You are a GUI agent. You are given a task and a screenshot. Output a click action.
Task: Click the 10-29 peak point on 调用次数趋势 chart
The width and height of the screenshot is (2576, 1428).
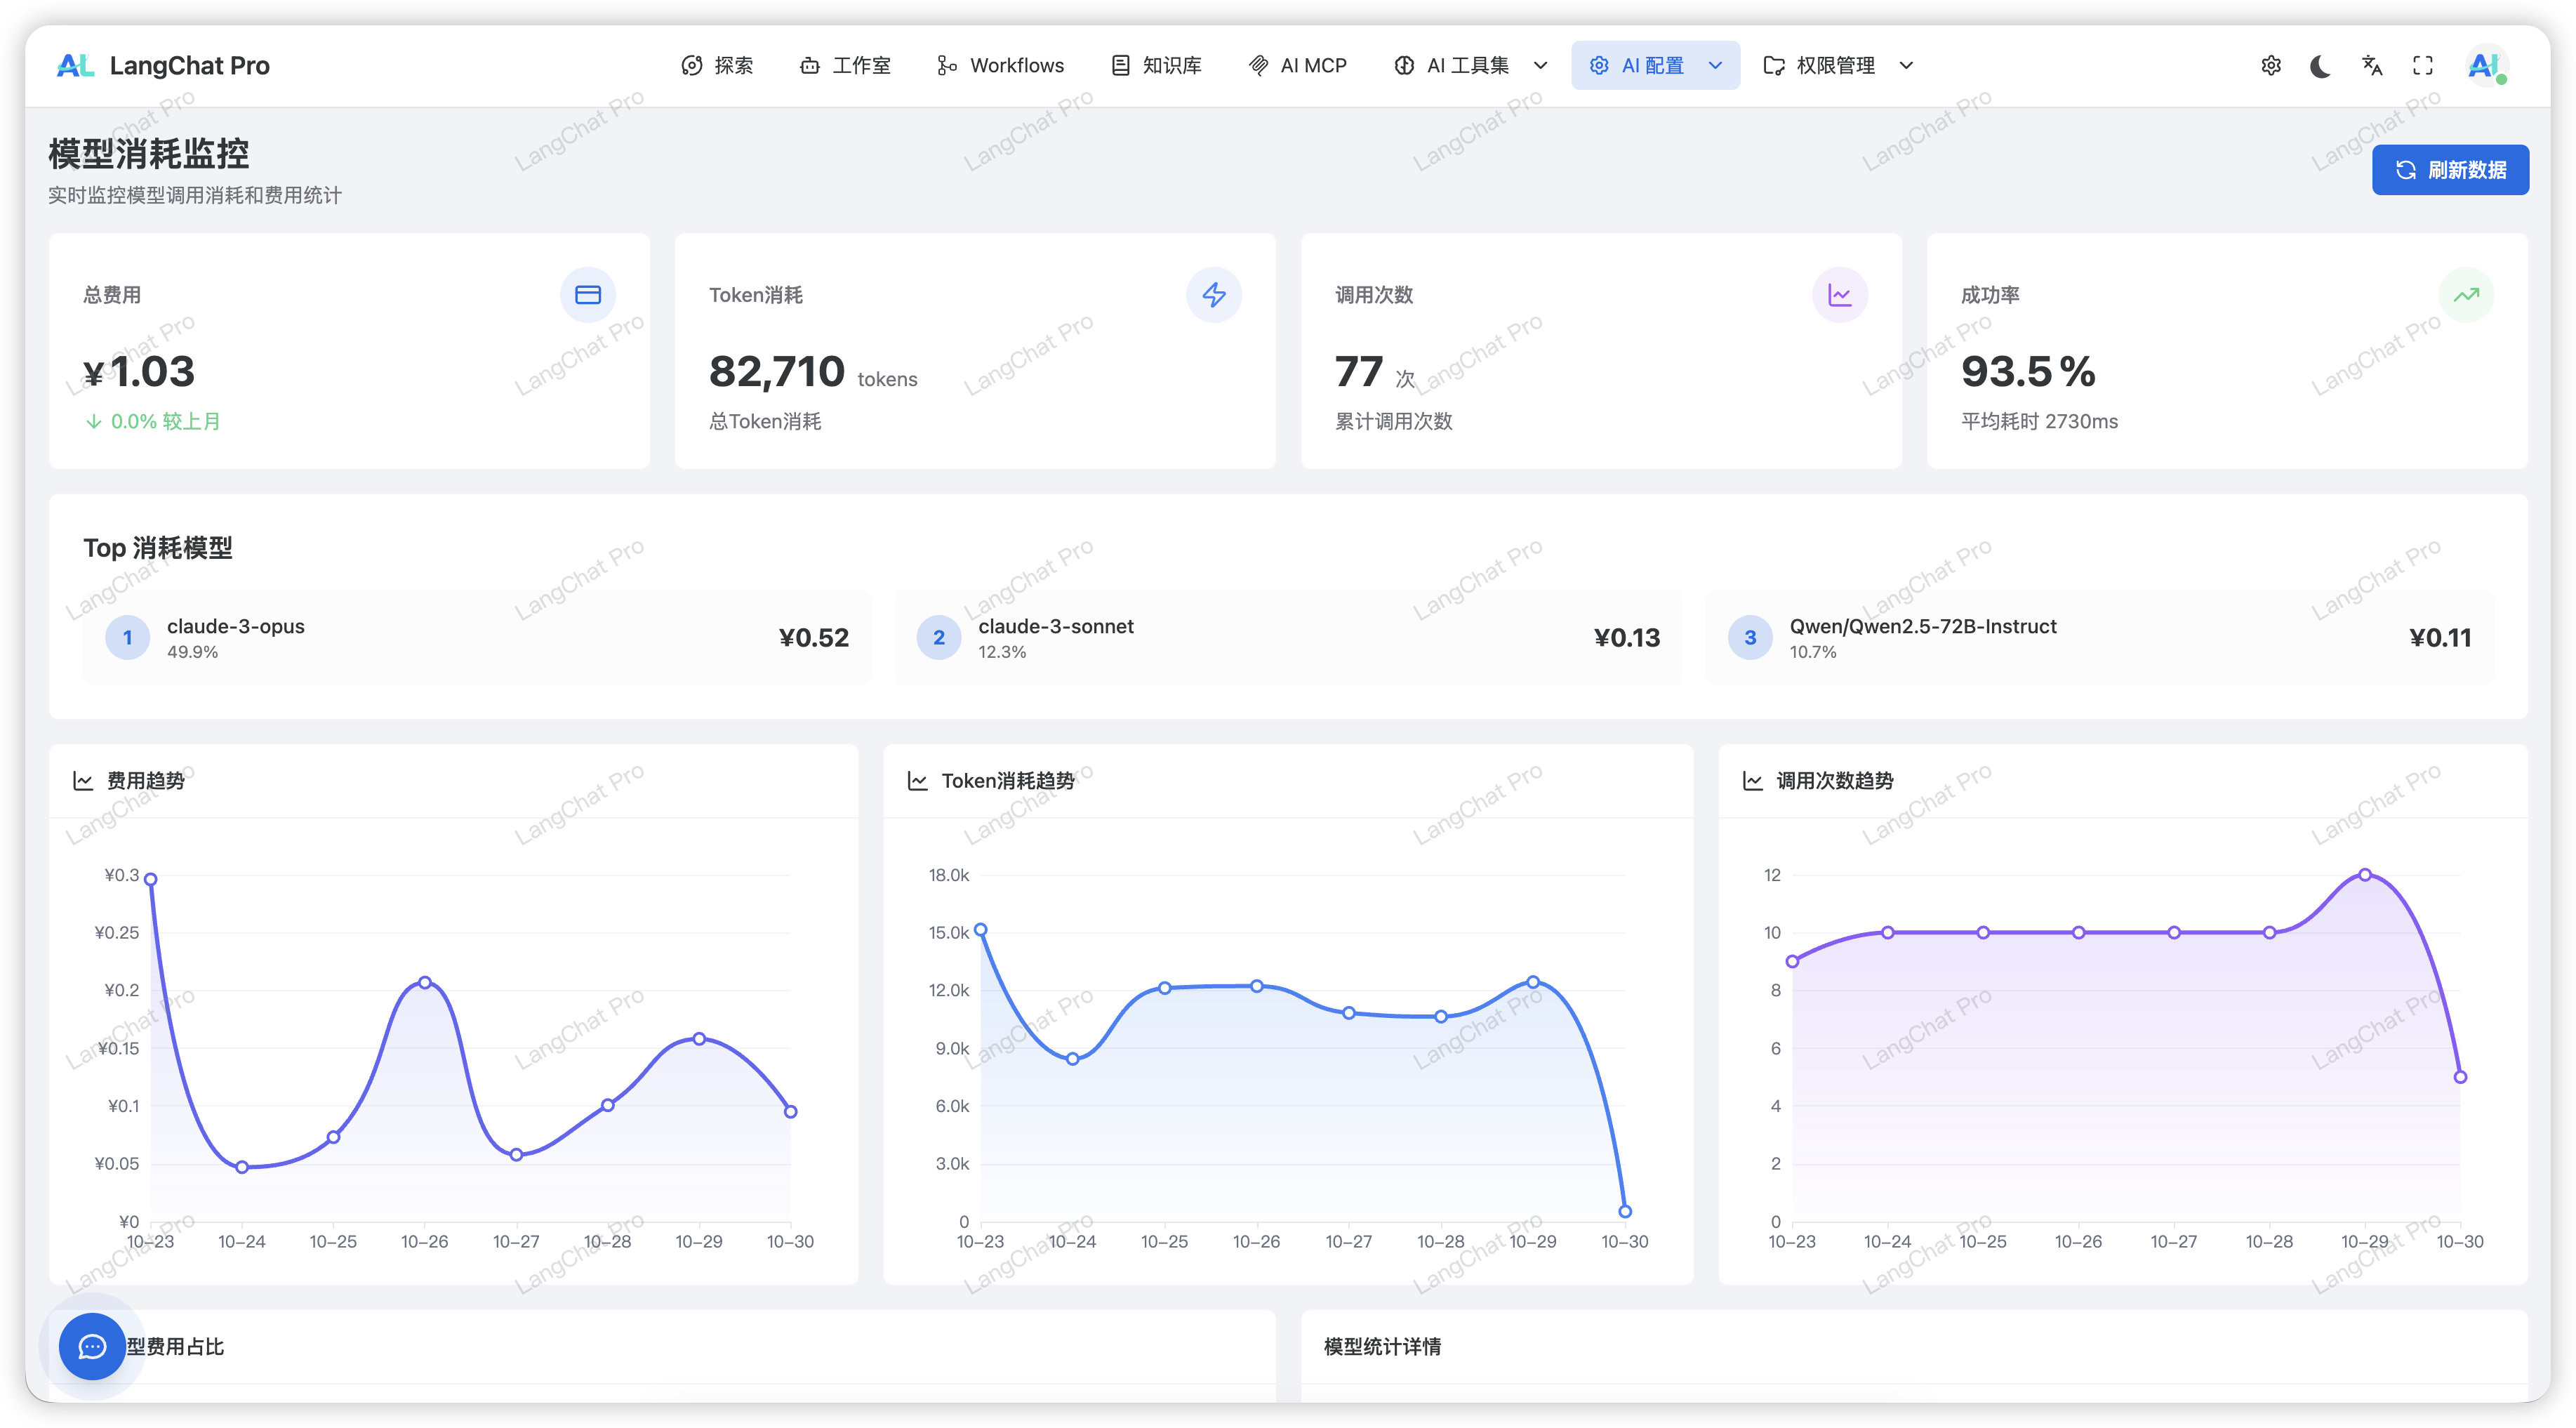2365,875
